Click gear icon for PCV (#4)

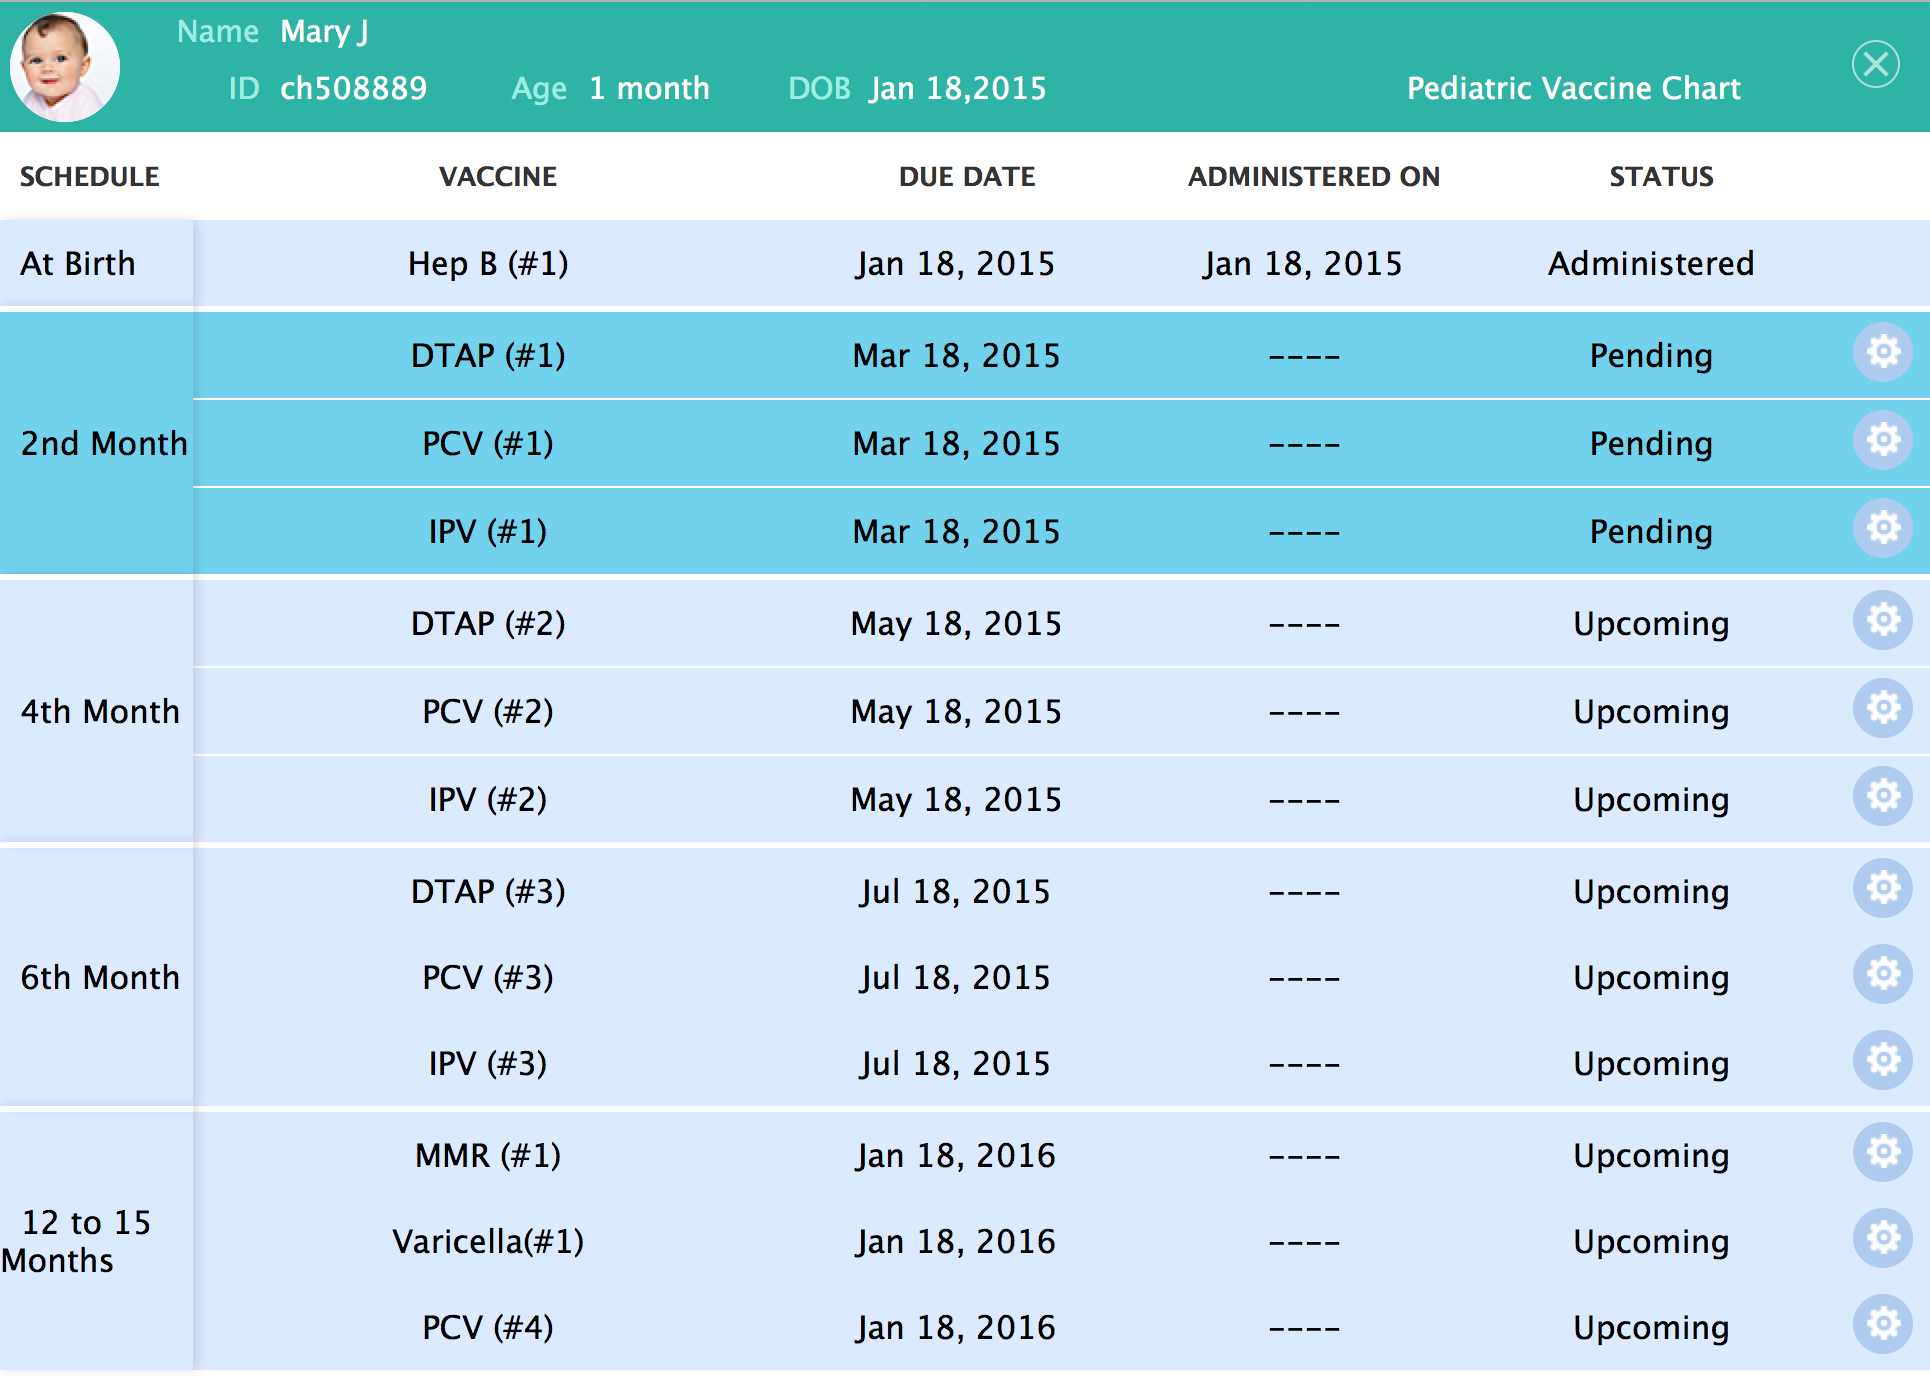[1883, 1324]
